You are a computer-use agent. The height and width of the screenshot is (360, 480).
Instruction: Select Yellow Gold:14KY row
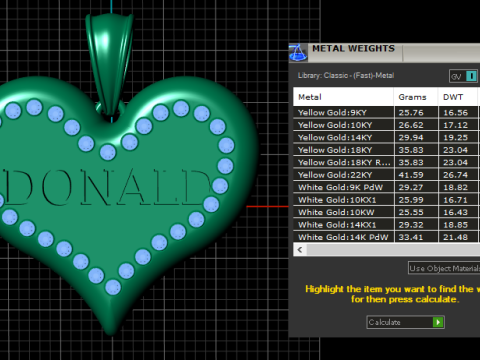tap(387, 137)
